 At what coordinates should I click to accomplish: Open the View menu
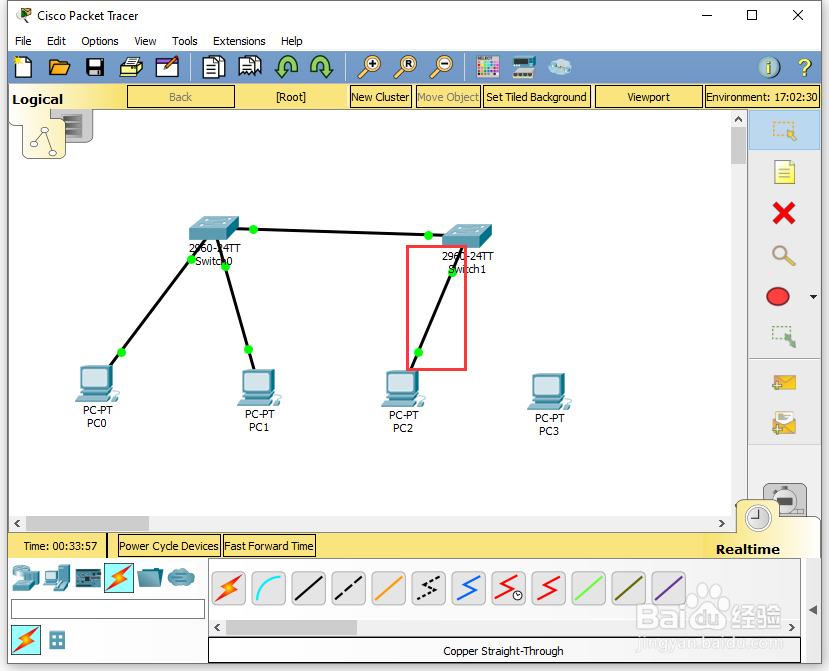145,41
